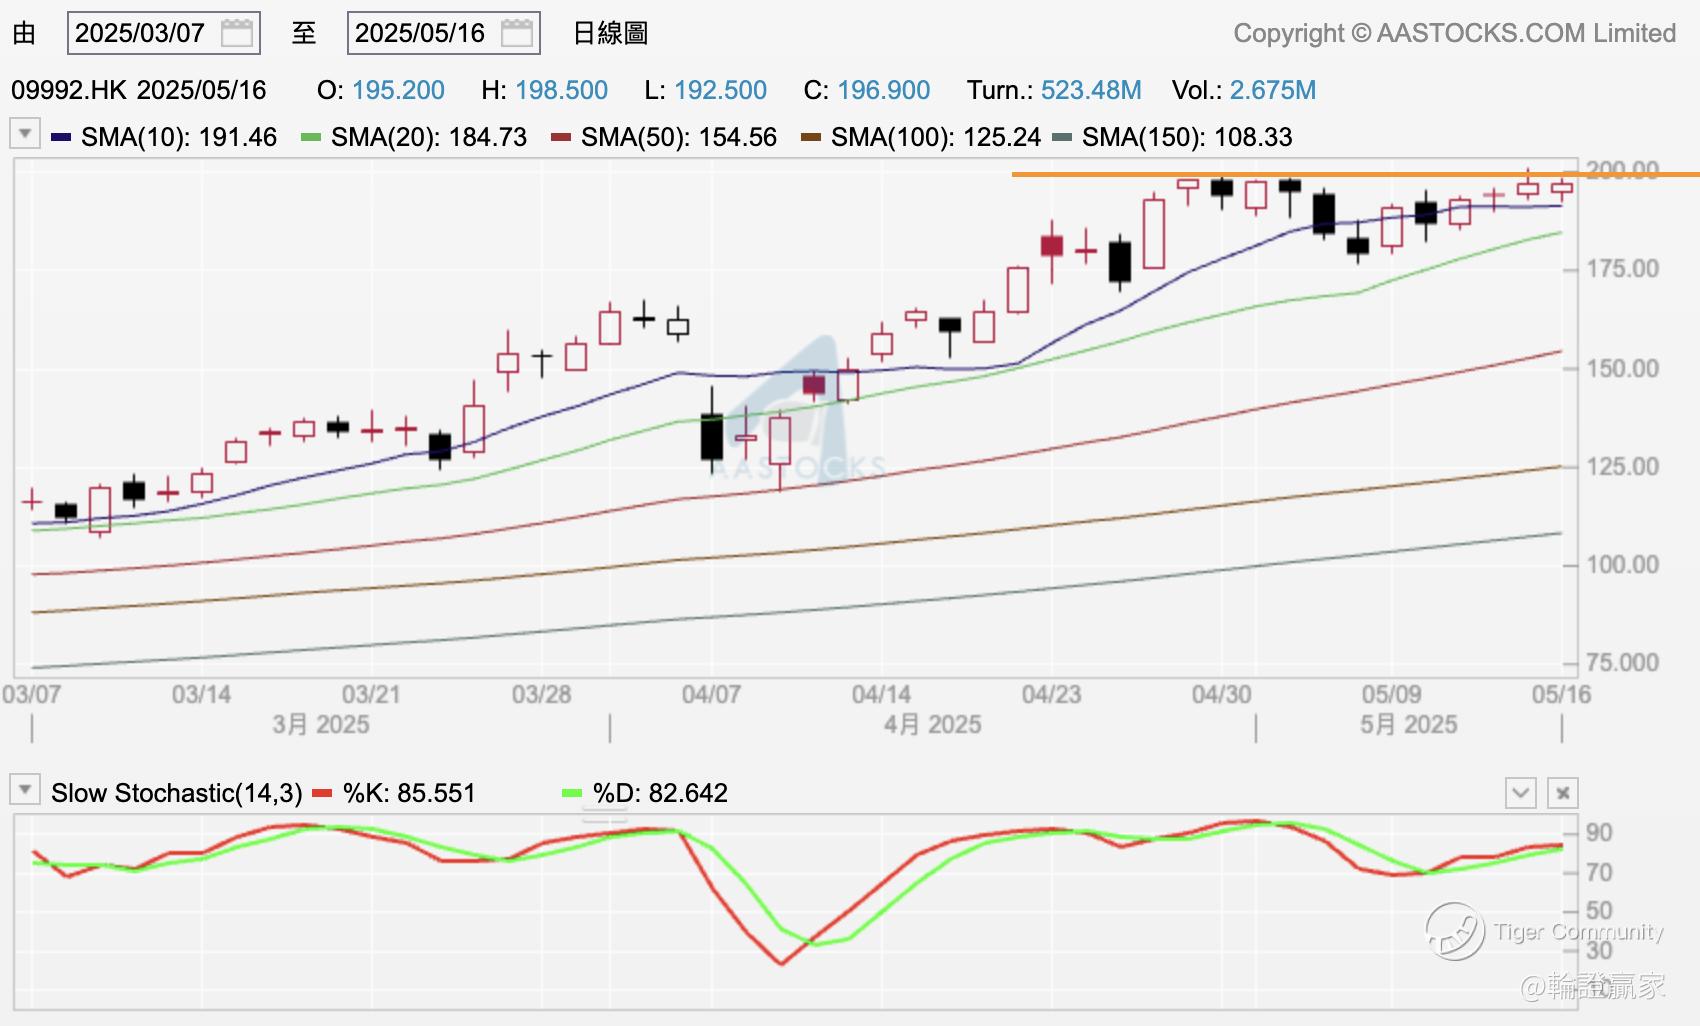Click the turnover value 523.48M
This screenshot has width=1700, height=1026.
[x=1091, y=90]
